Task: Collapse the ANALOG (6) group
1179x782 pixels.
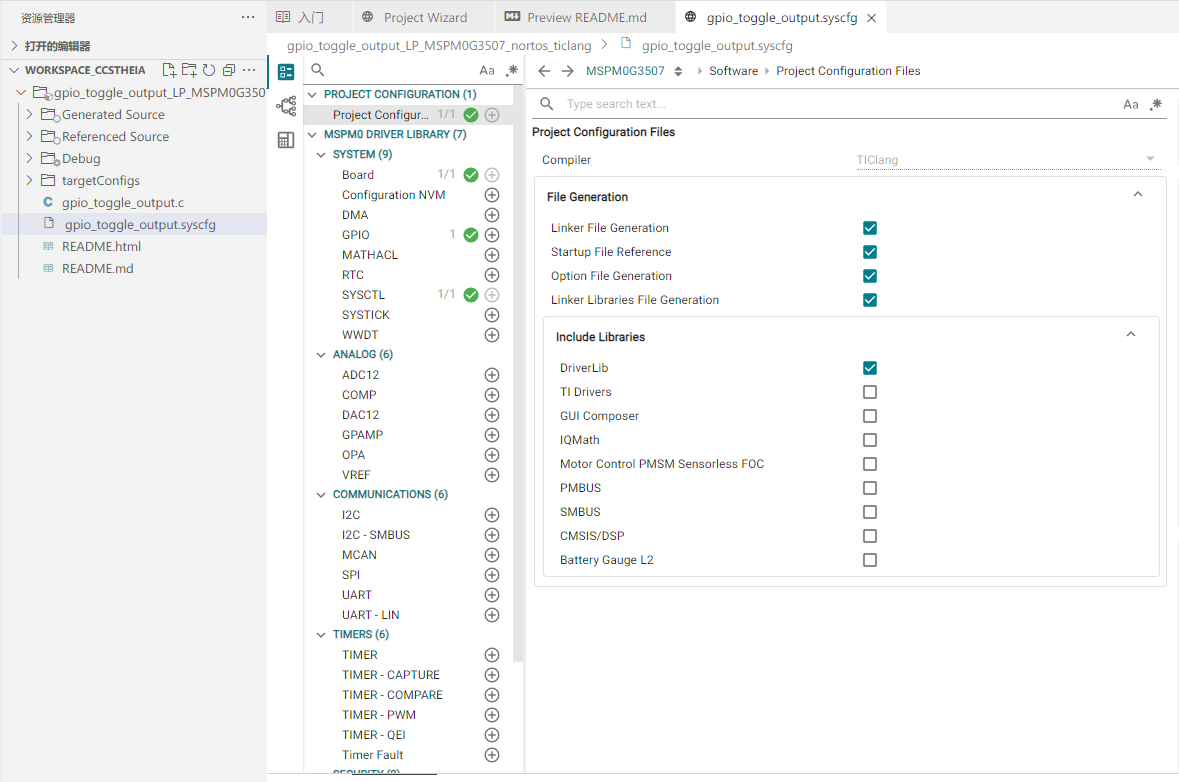Action: coord(321,355)
